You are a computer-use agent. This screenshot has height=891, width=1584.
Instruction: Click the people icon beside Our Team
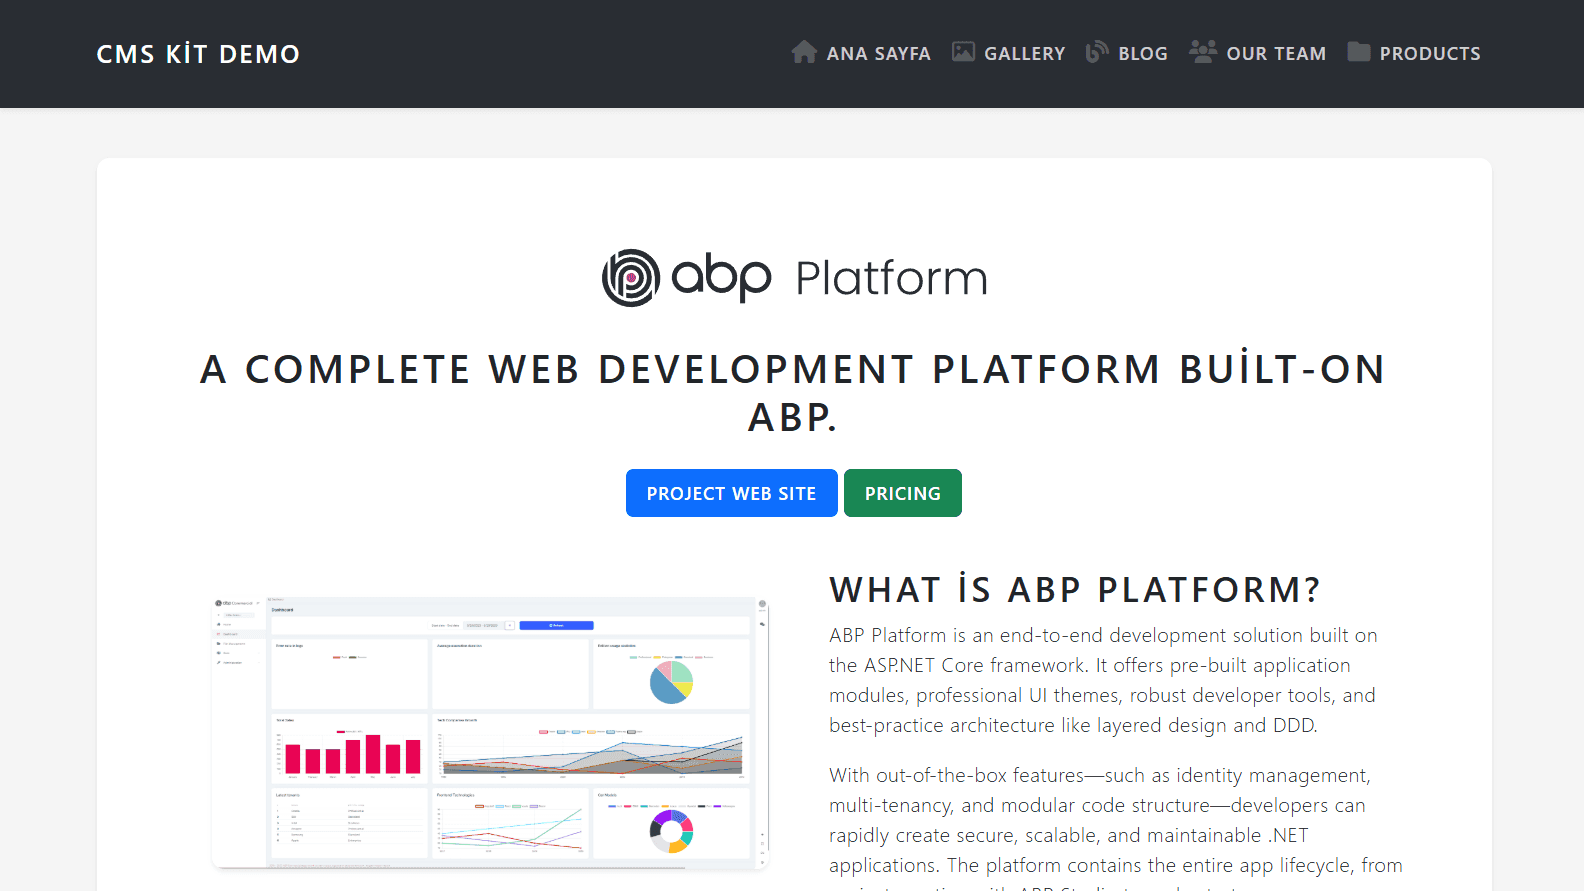point(1203,52)
